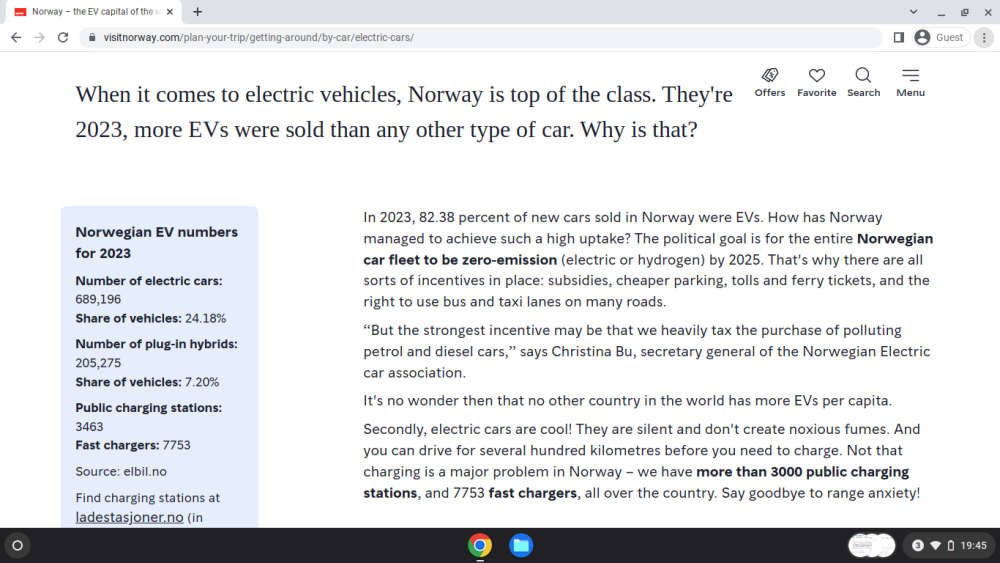Image resolution: width=1000 pixels, height=563 pixels.
Task: Click the 'Share of vehicles: 7.20%' line
Action: click(147, 382)
